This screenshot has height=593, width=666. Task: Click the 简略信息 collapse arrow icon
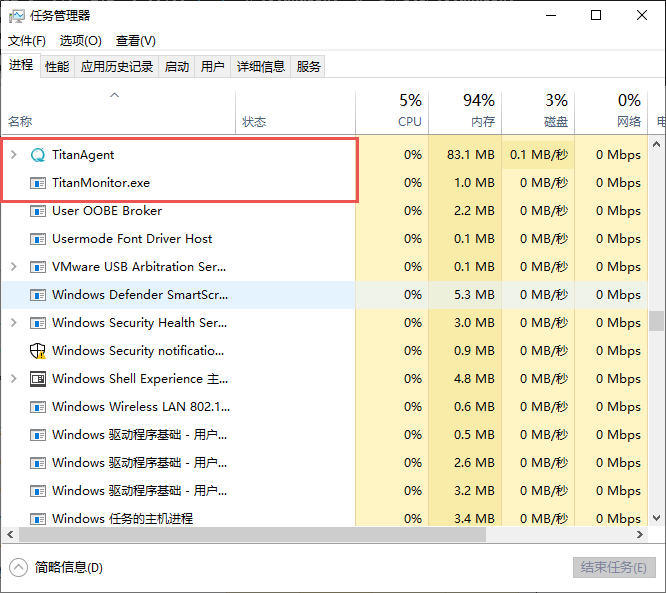pos(18,568)
